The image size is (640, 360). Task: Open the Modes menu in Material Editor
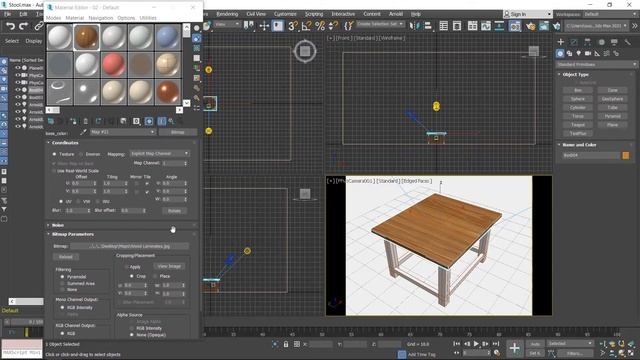click(53, 18)
